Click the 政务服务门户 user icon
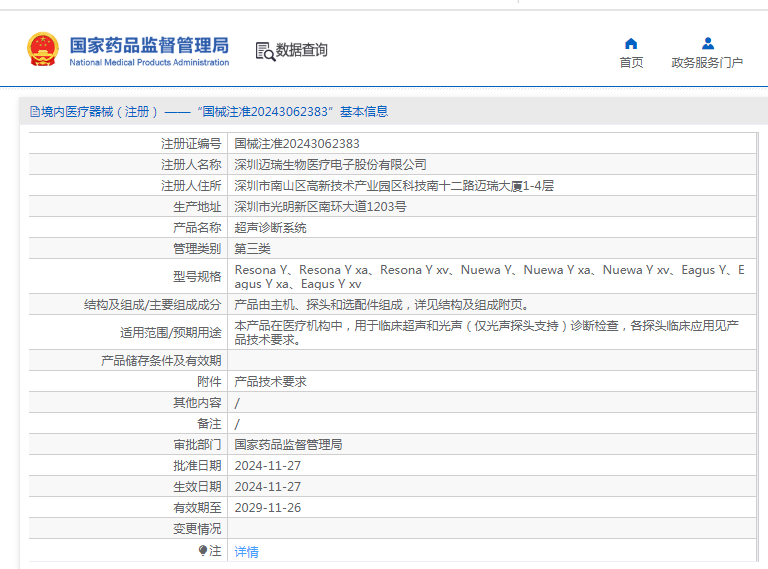 click(x=708, y=44)
